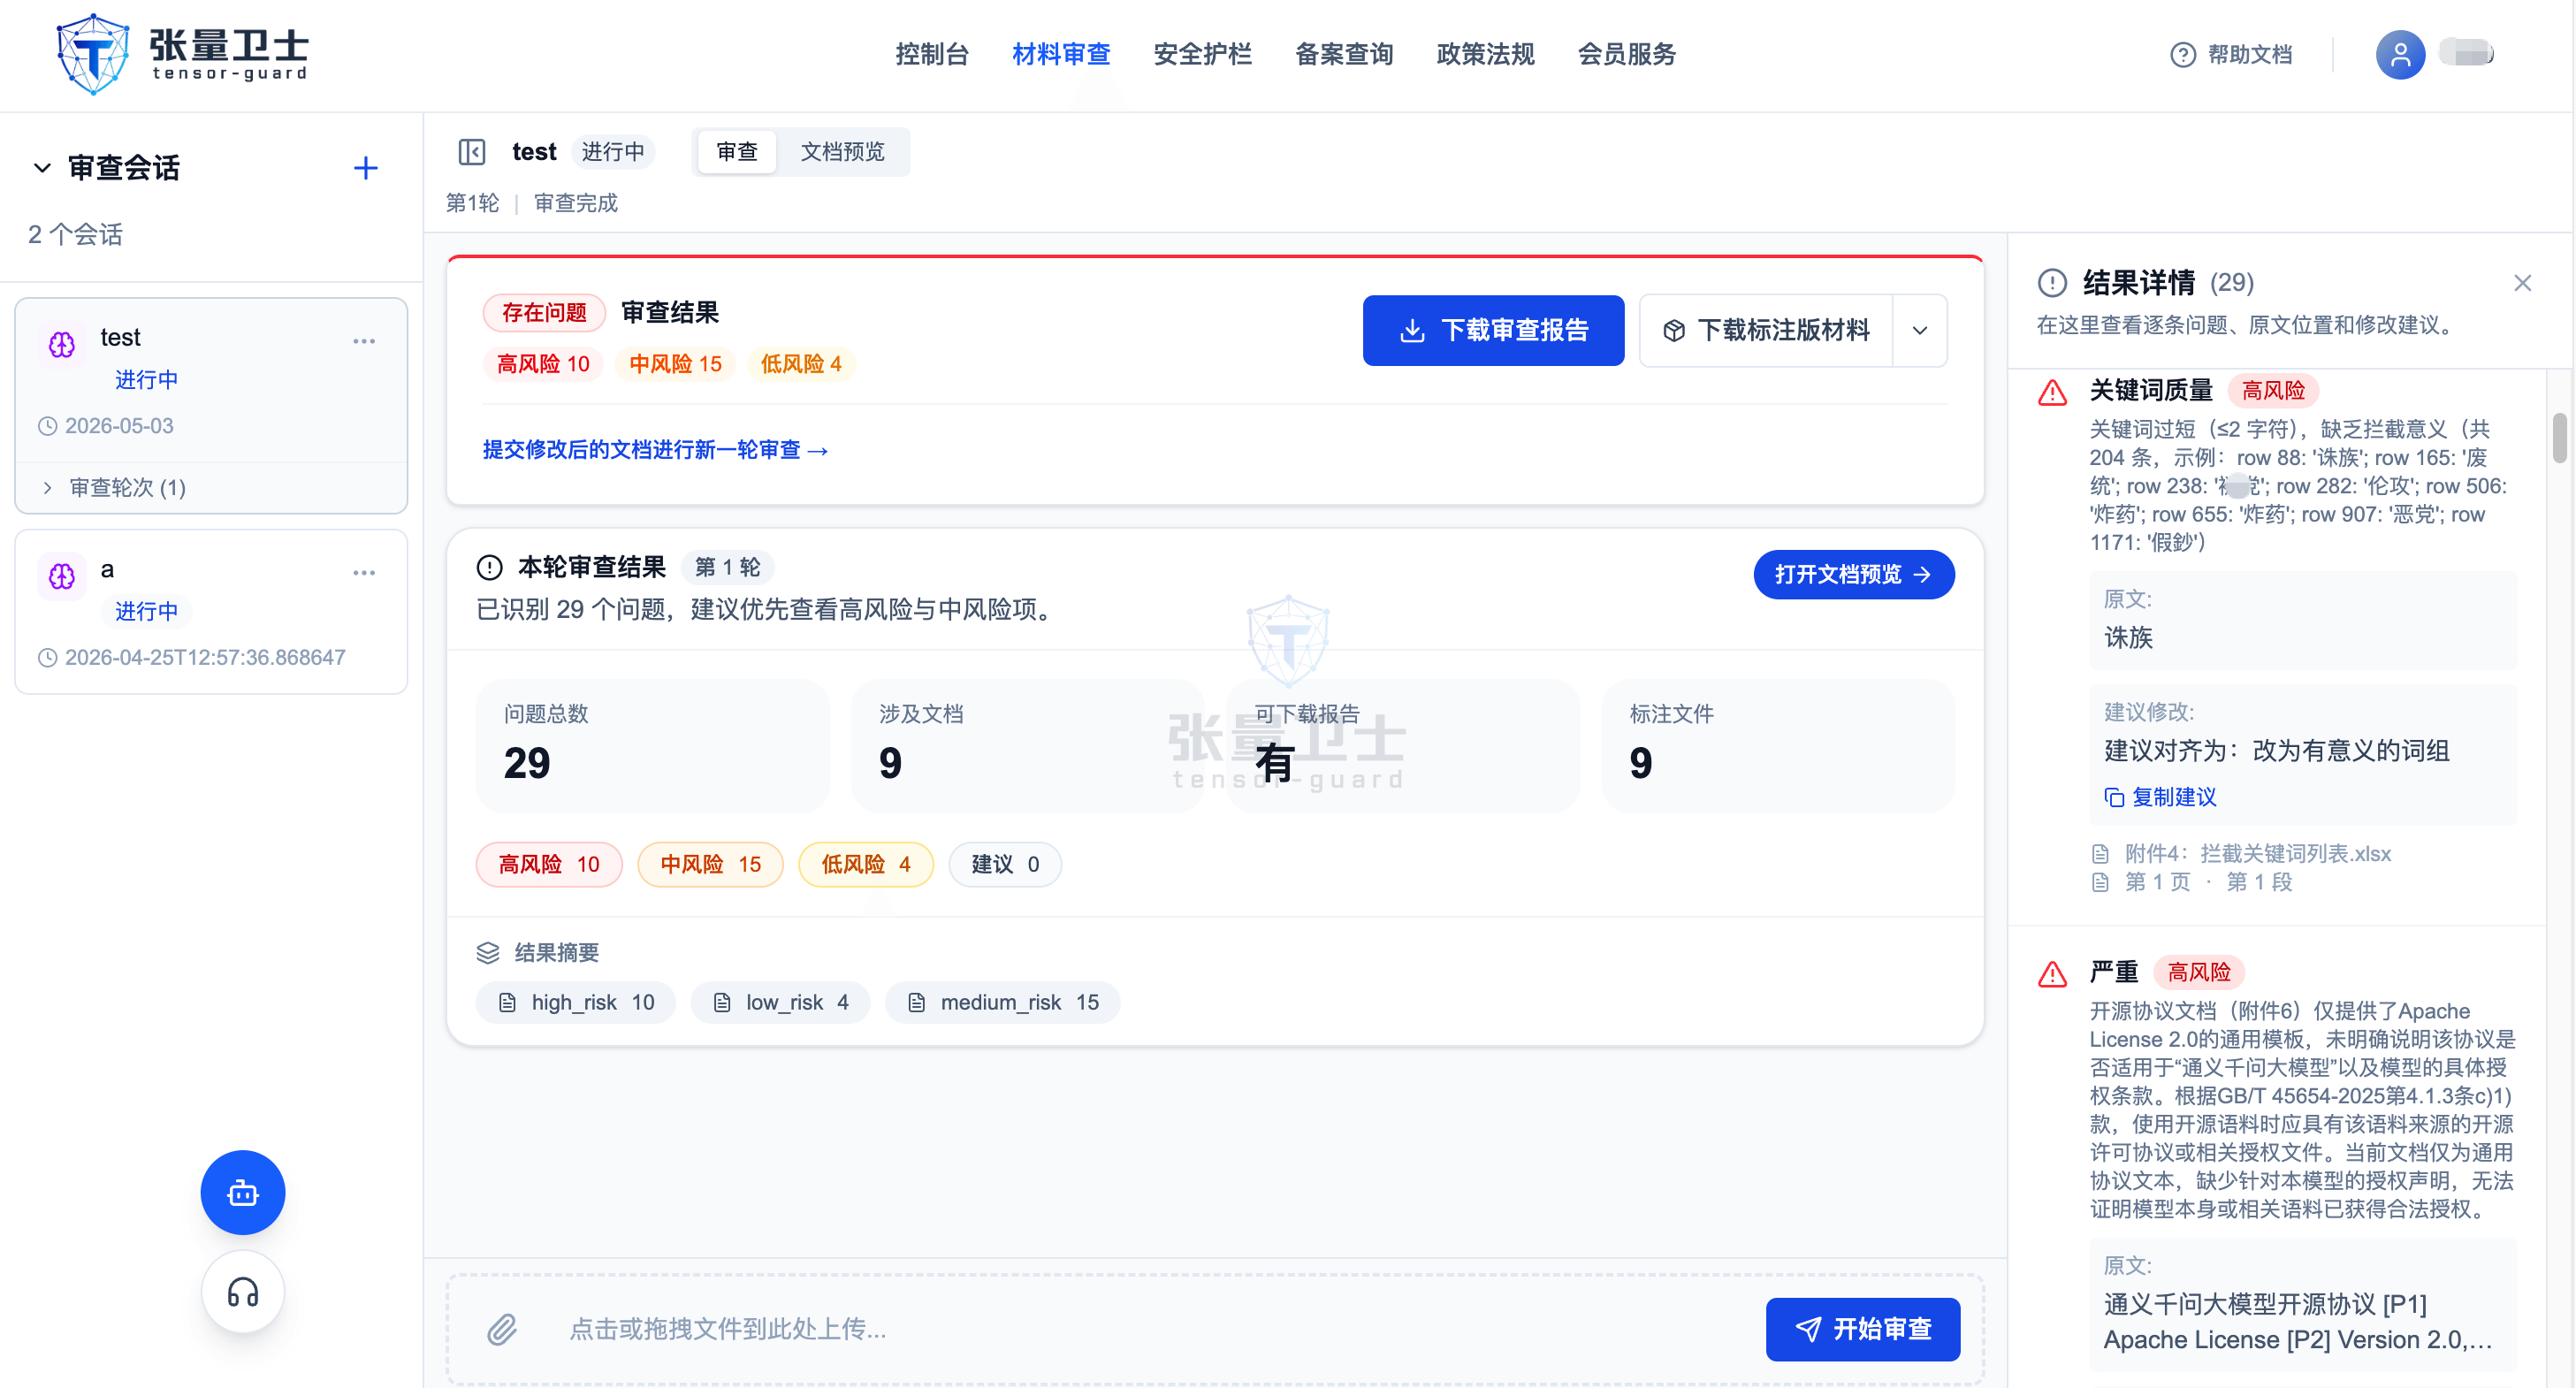Click the warning icon beside 关键词质量
Viewport: 2576px width, 1388px height.
pyautogui.click(x=2052, y=392)
